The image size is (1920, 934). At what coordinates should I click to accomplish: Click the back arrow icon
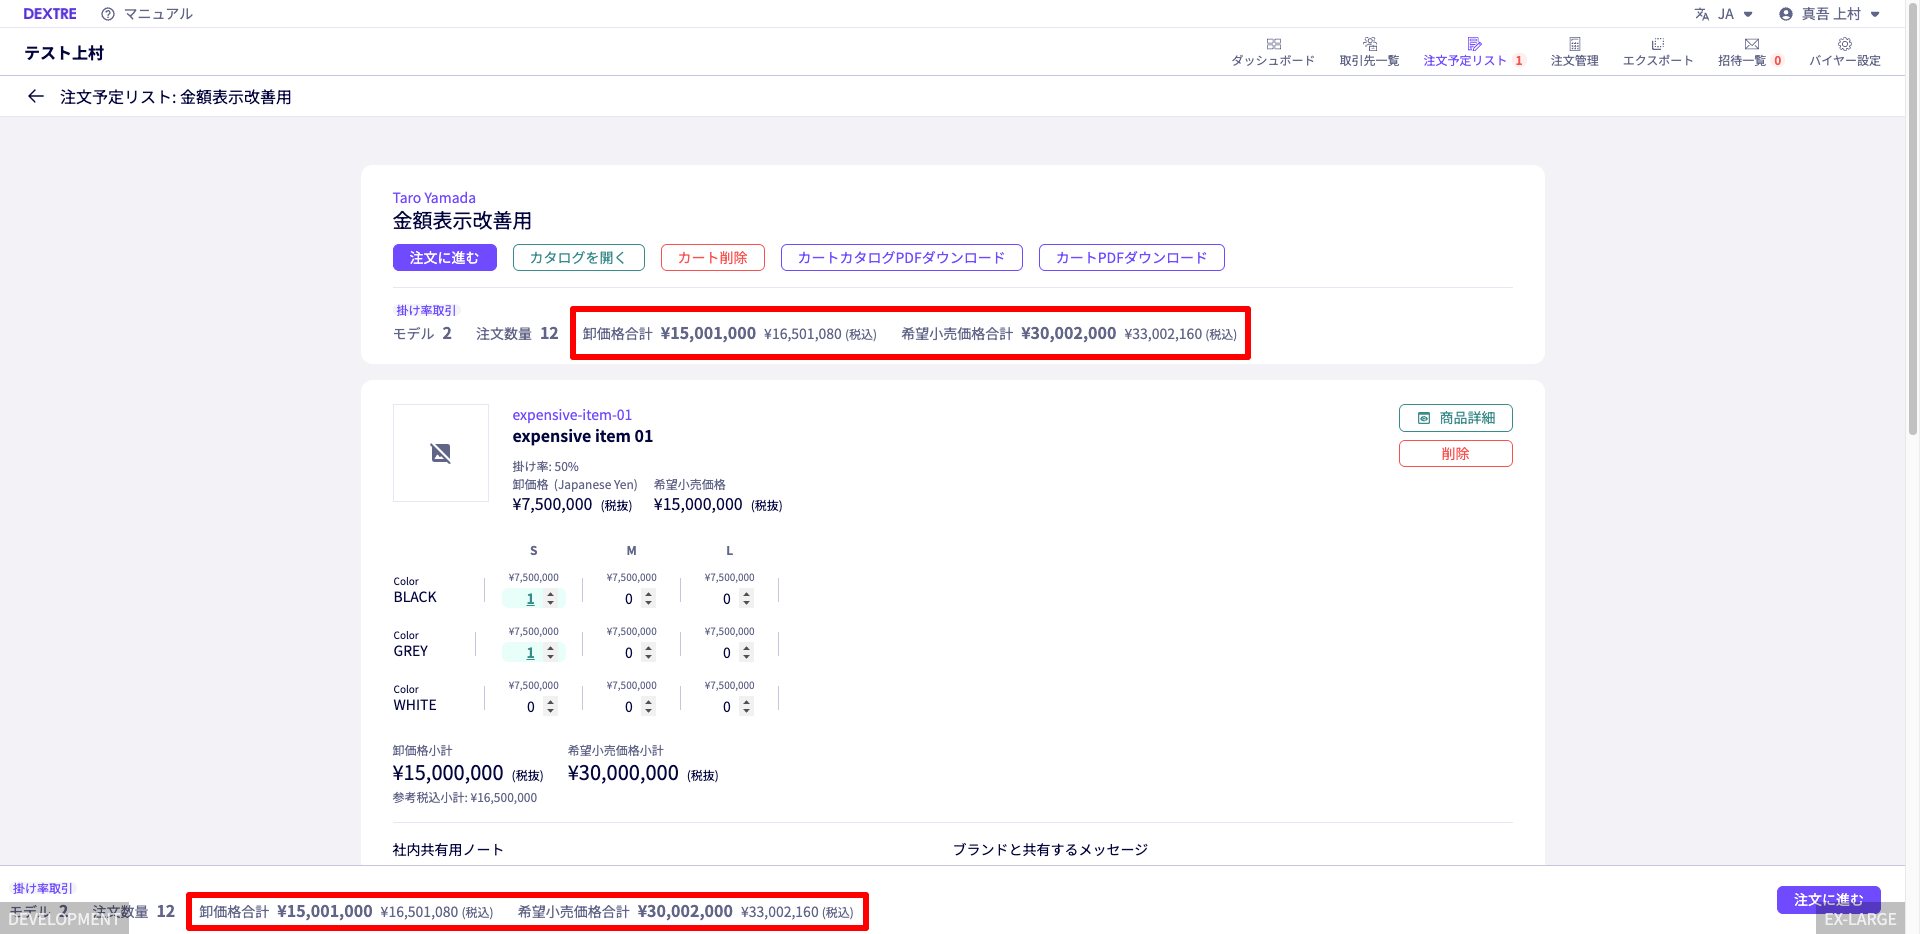click(x=36, y=97)
